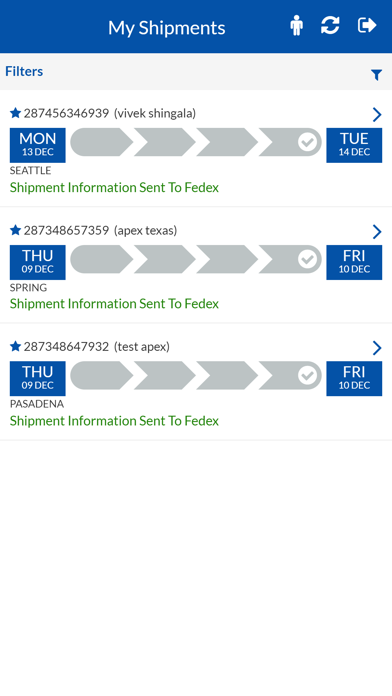Click the TUE 14 DEC delivery date tile
Viewport: 392px width, 696px height.
(x=354, y=145)
